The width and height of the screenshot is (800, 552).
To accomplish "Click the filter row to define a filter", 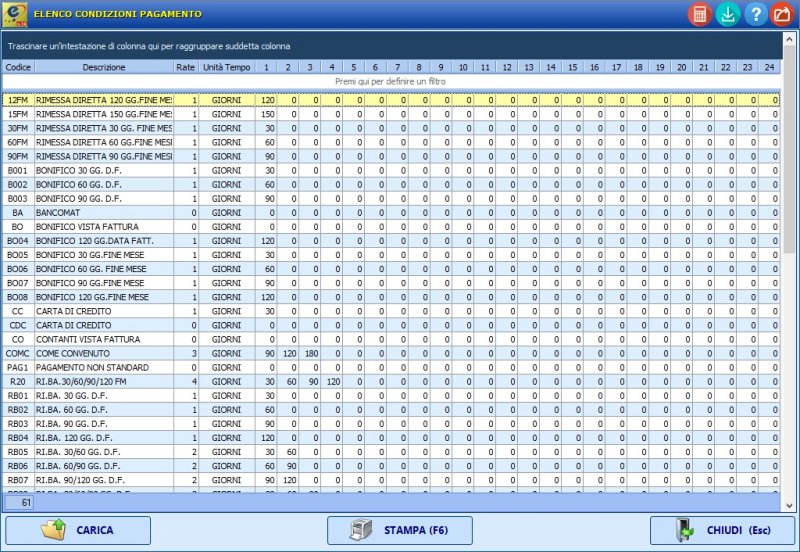I will point(390,80).
